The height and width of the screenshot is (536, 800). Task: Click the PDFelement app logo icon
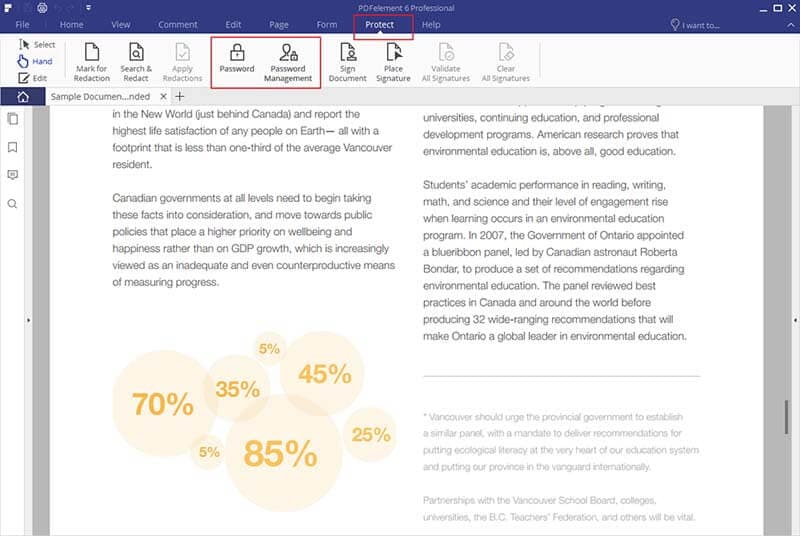click(8, 8)
